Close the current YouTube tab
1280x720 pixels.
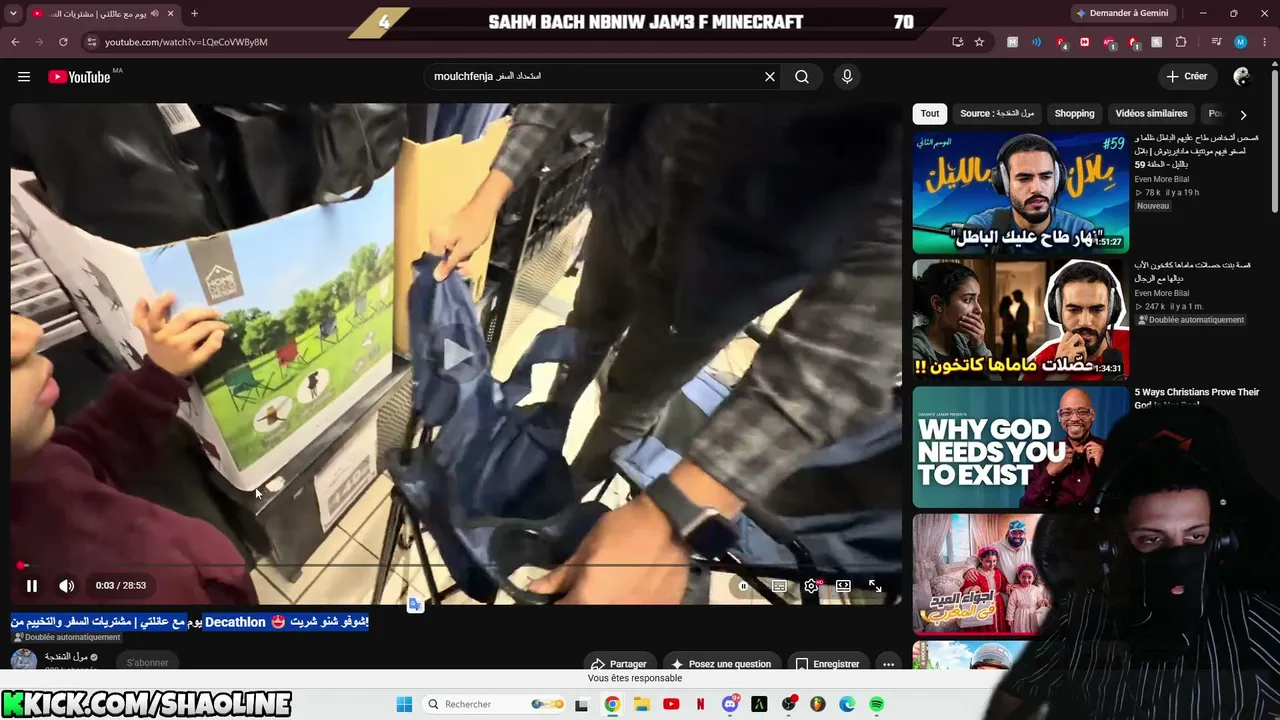[171, 13]
